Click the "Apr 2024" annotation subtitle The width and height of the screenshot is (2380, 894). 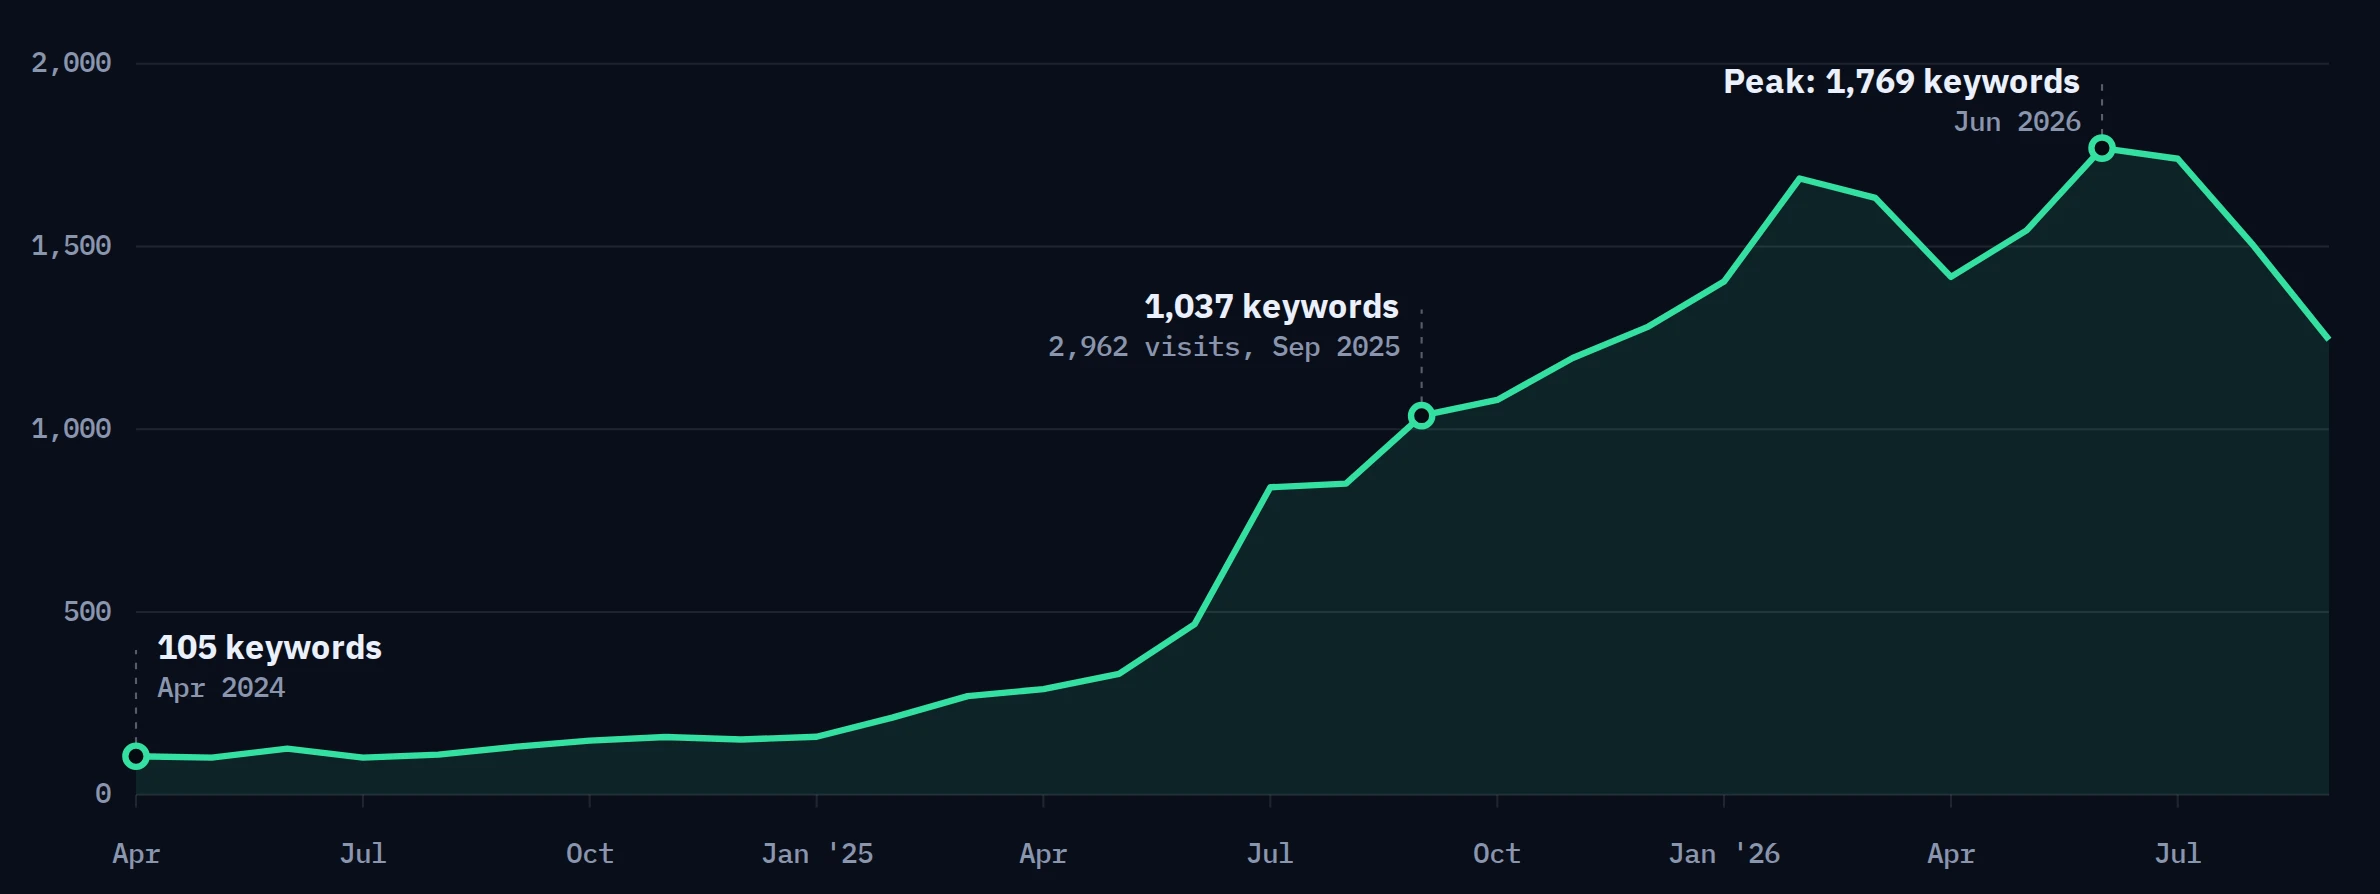pos(221,688)
